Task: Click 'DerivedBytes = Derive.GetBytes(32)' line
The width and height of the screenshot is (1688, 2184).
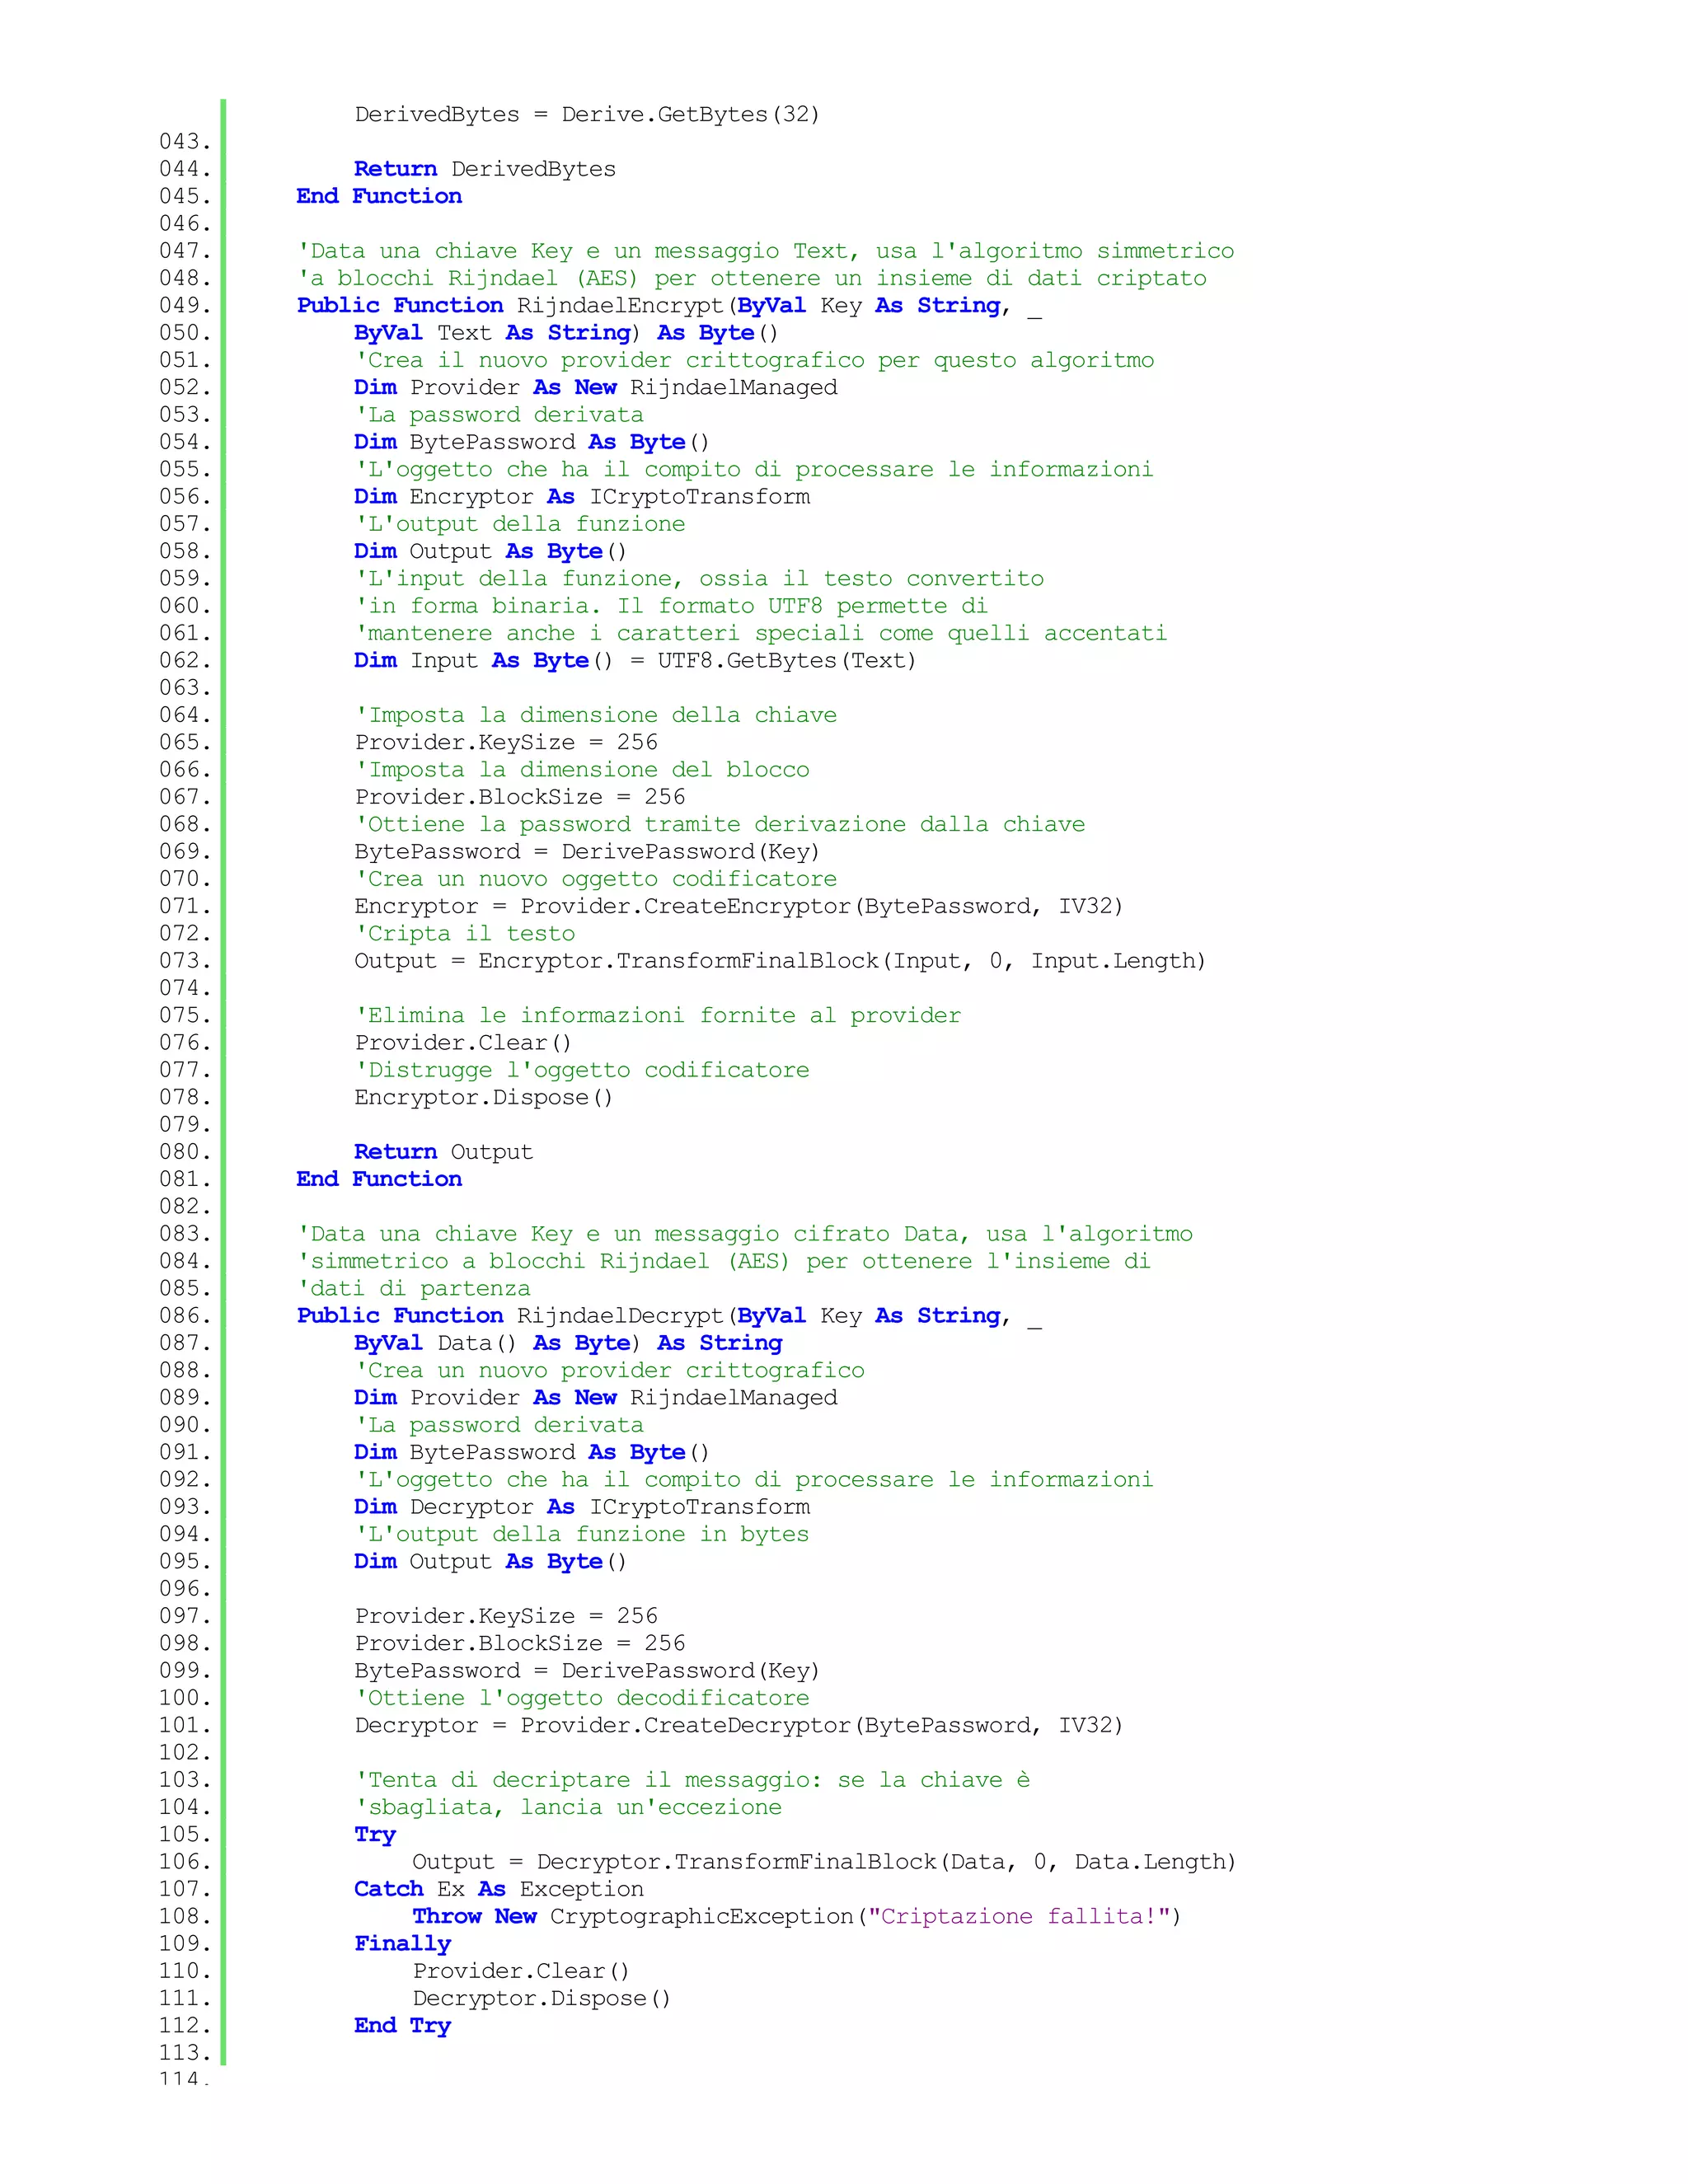Action: (587, 114)
